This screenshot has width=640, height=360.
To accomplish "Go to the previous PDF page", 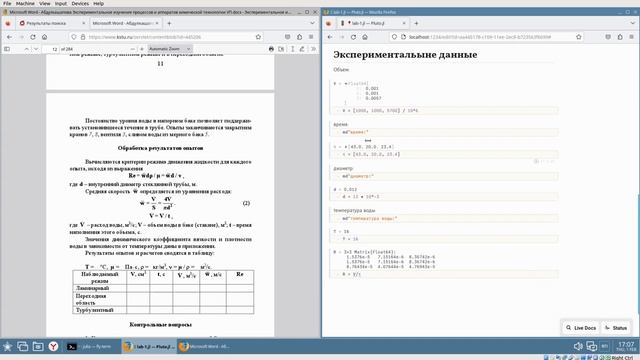I will point(27,49).
